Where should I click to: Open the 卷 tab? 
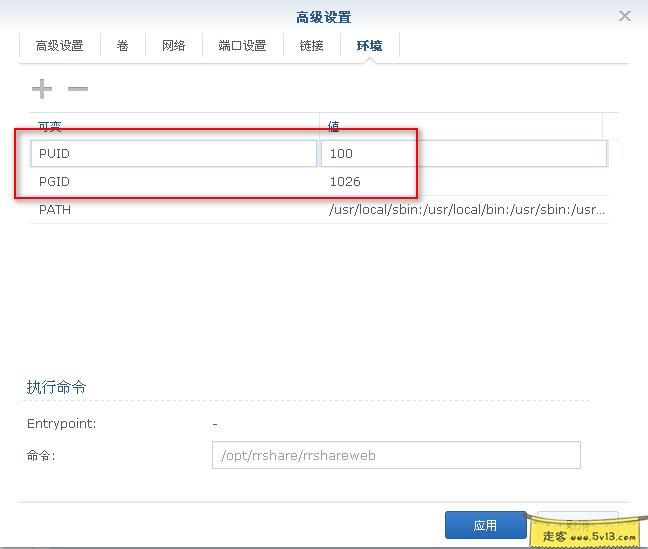click(x=122, y=45)
